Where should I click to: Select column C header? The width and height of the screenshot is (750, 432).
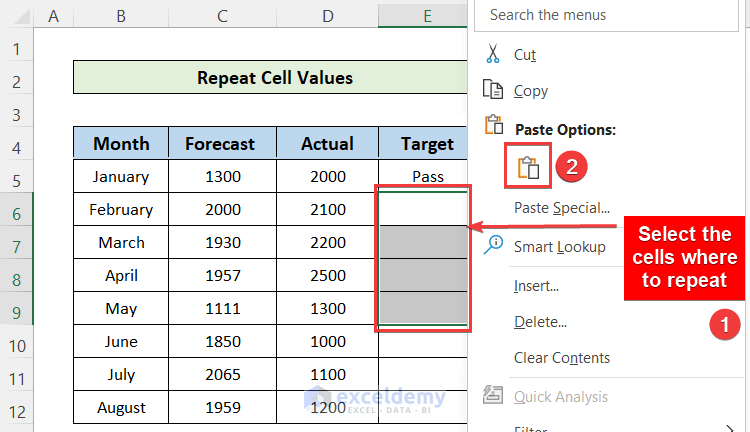[x=222, y=15]
